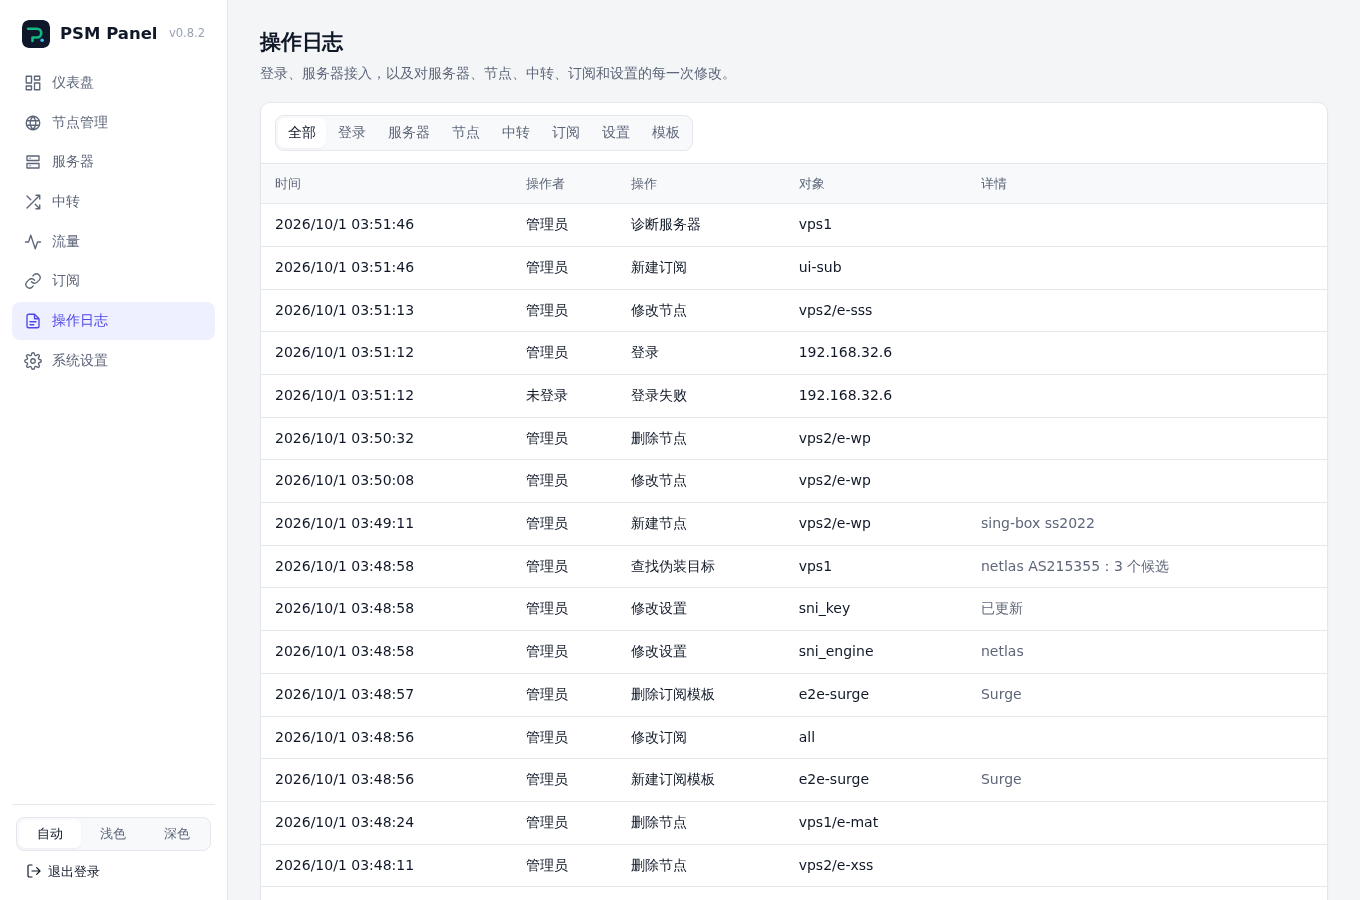Click the link icon next to 订阅
Viewport: 1360px width, 900px height.
point(33,281)
